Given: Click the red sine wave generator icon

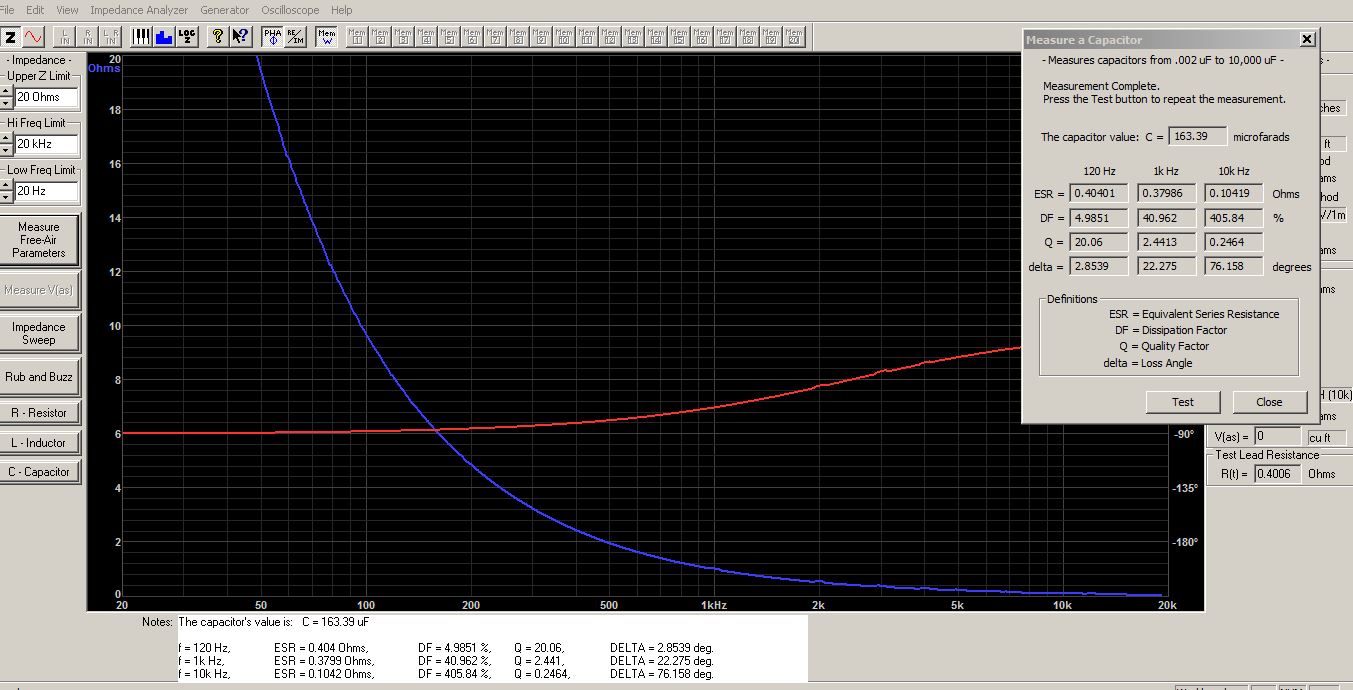Looking at the screenshot, I should 34,37.
